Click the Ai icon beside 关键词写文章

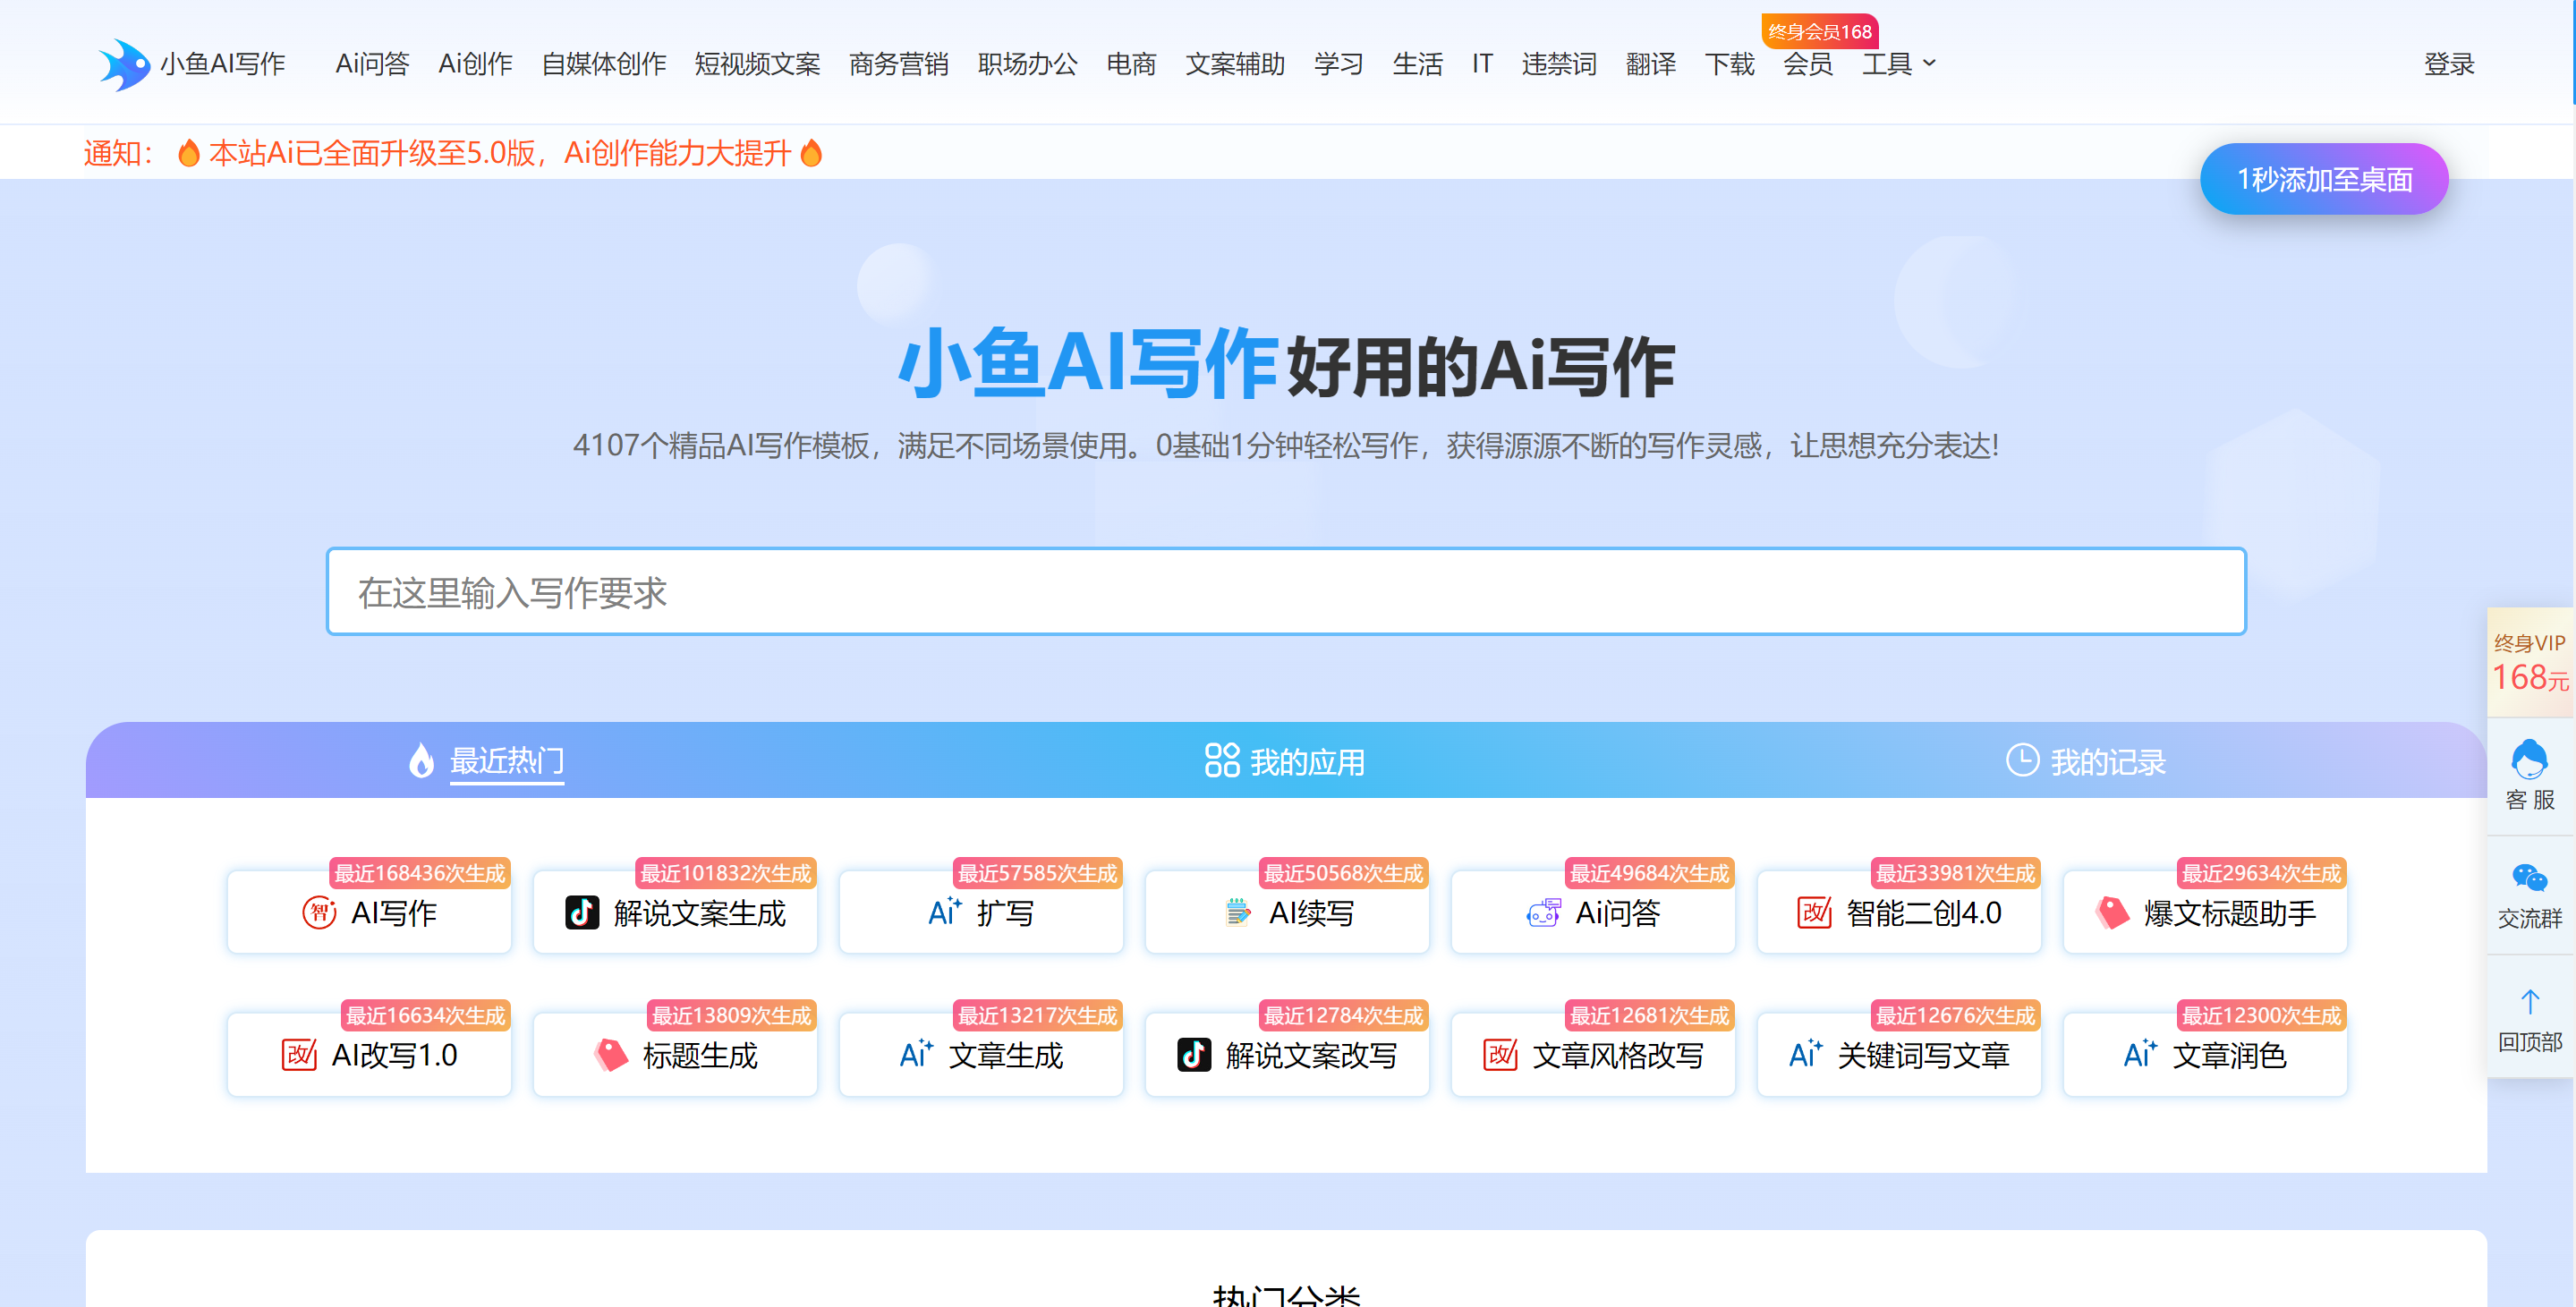(x=1806, y=1054)
